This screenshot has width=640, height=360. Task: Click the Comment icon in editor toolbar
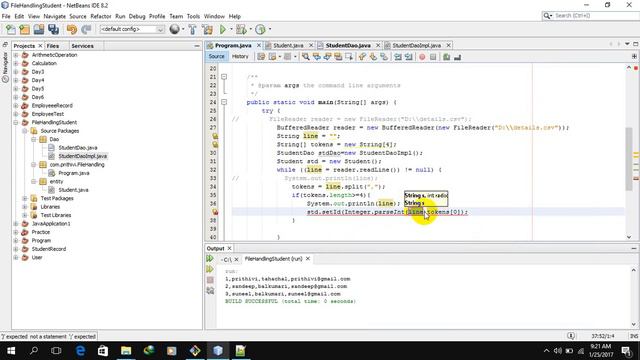tap(447, 57)
